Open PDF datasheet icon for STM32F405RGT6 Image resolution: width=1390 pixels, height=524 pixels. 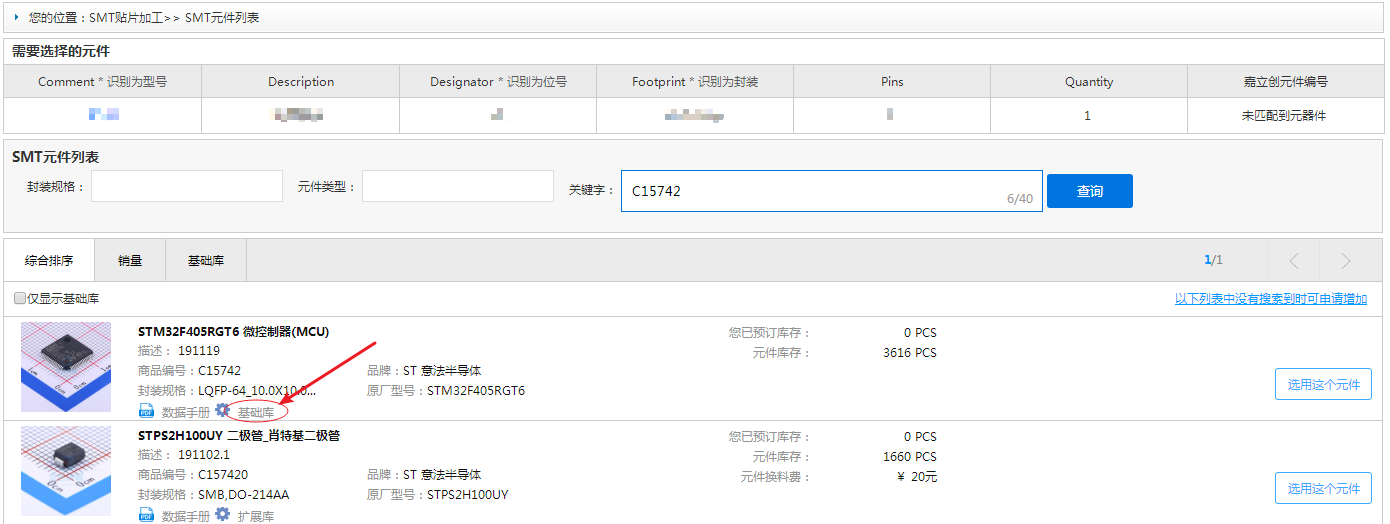click(x=146, y=411)
